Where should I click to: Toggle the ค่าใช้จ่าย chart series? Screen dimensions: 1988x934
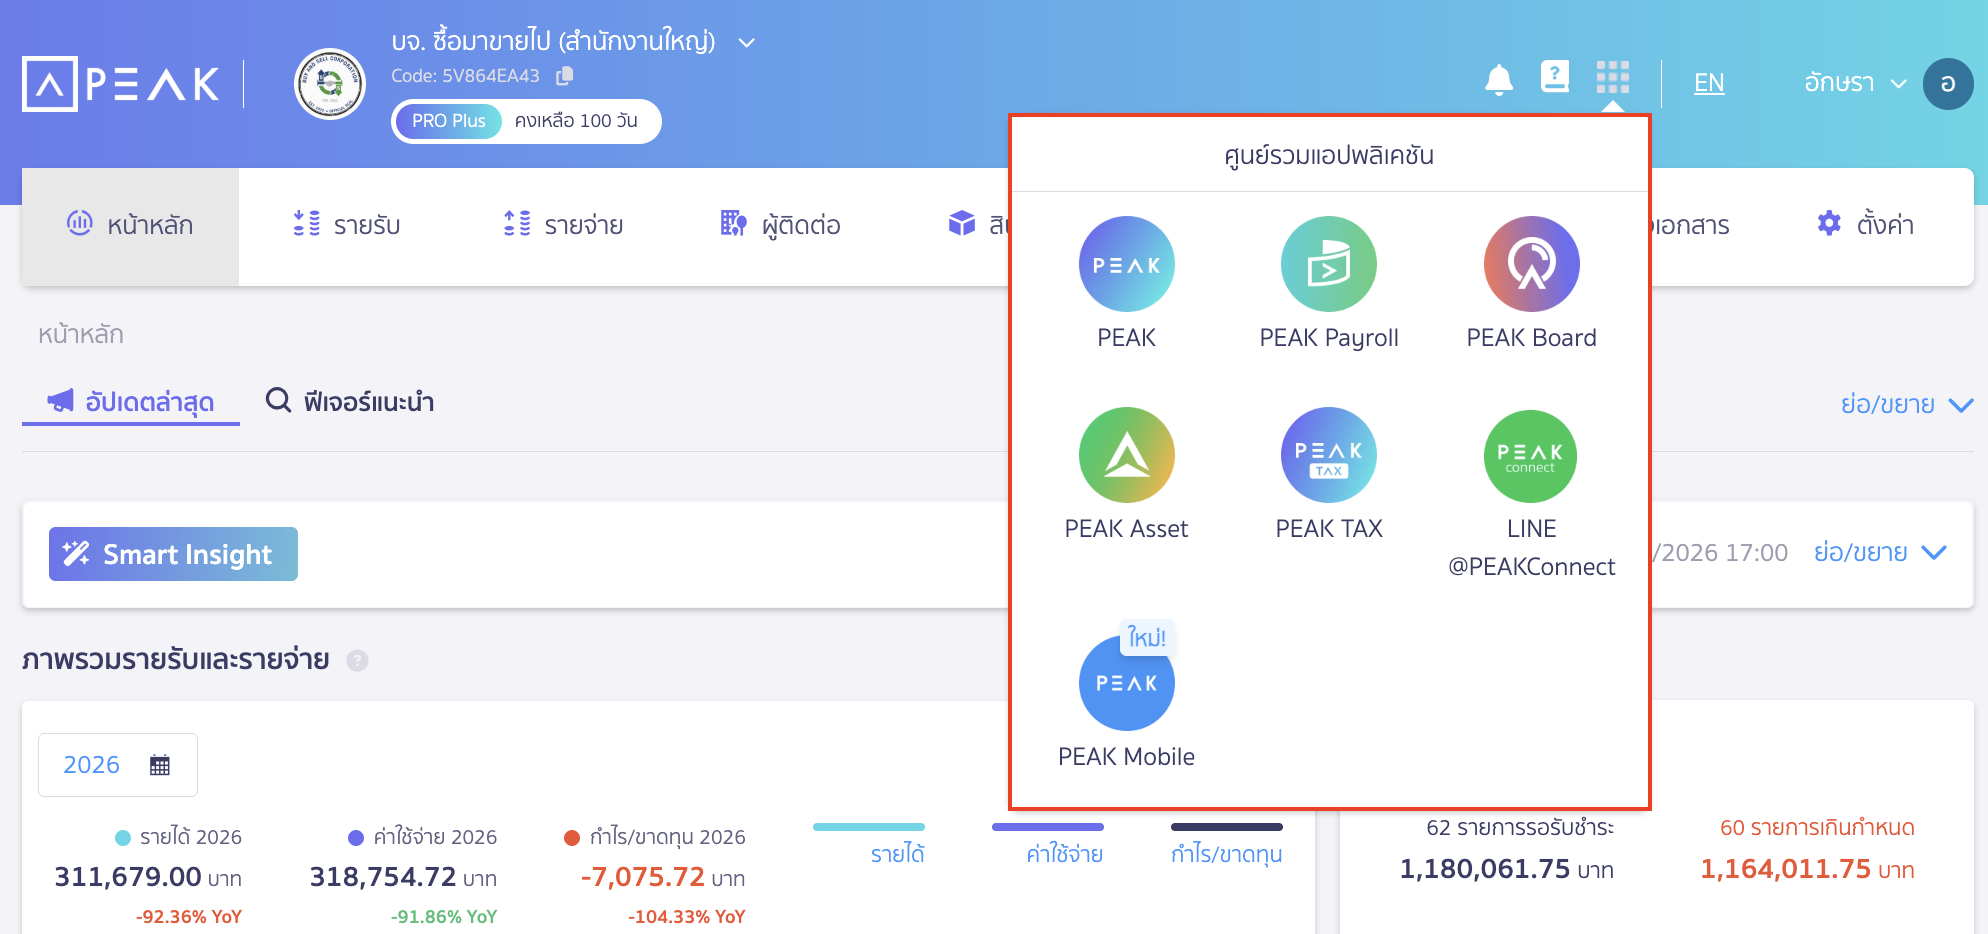pyautogui.click(x=1064, y=852)
